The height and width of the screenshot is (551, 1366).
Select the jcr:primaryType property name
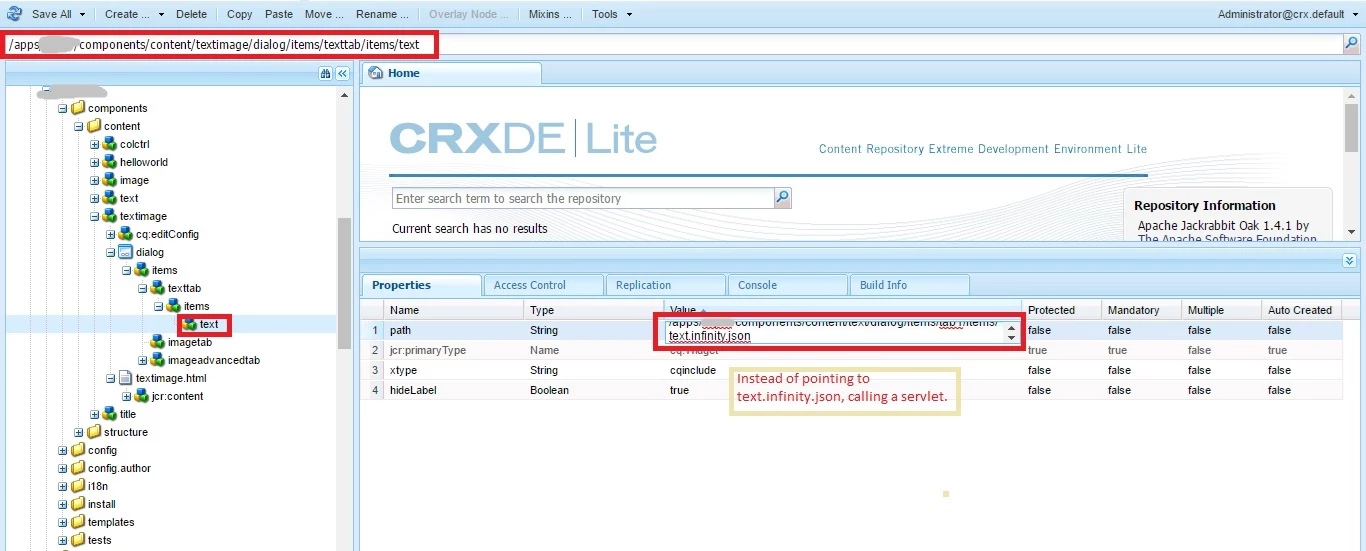[x=427, y=350]
